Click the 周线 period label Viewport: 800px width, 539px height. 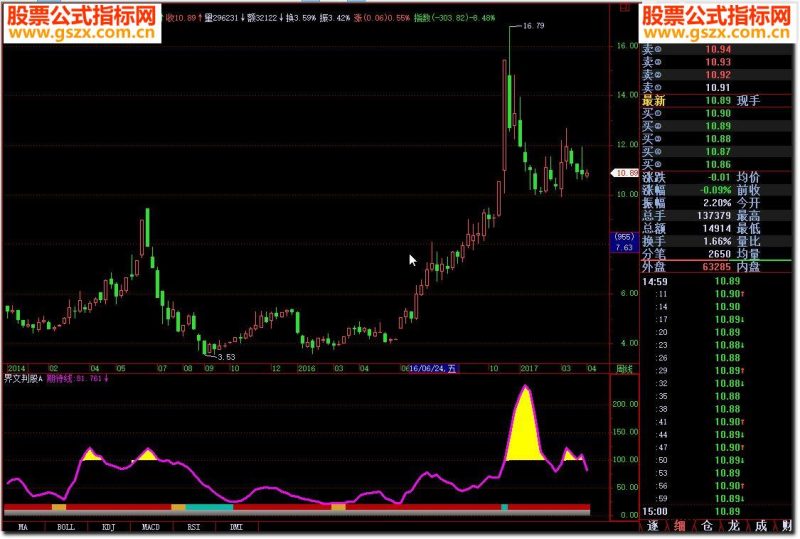624,369
